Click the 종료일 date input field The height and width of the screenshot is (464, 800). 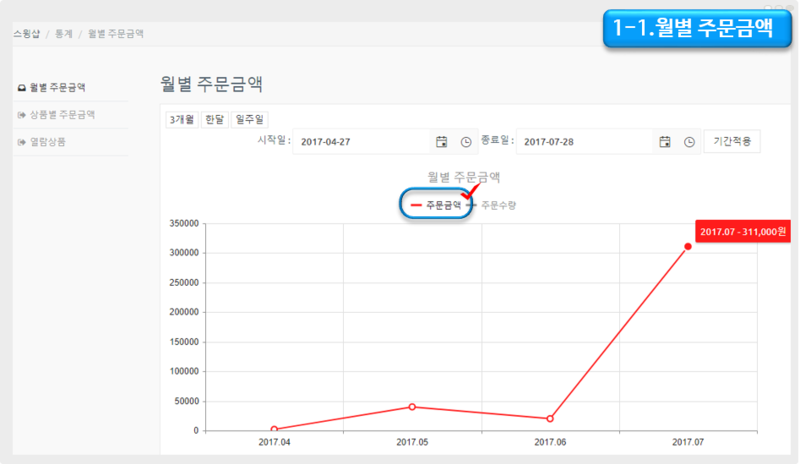pos(585,142)
